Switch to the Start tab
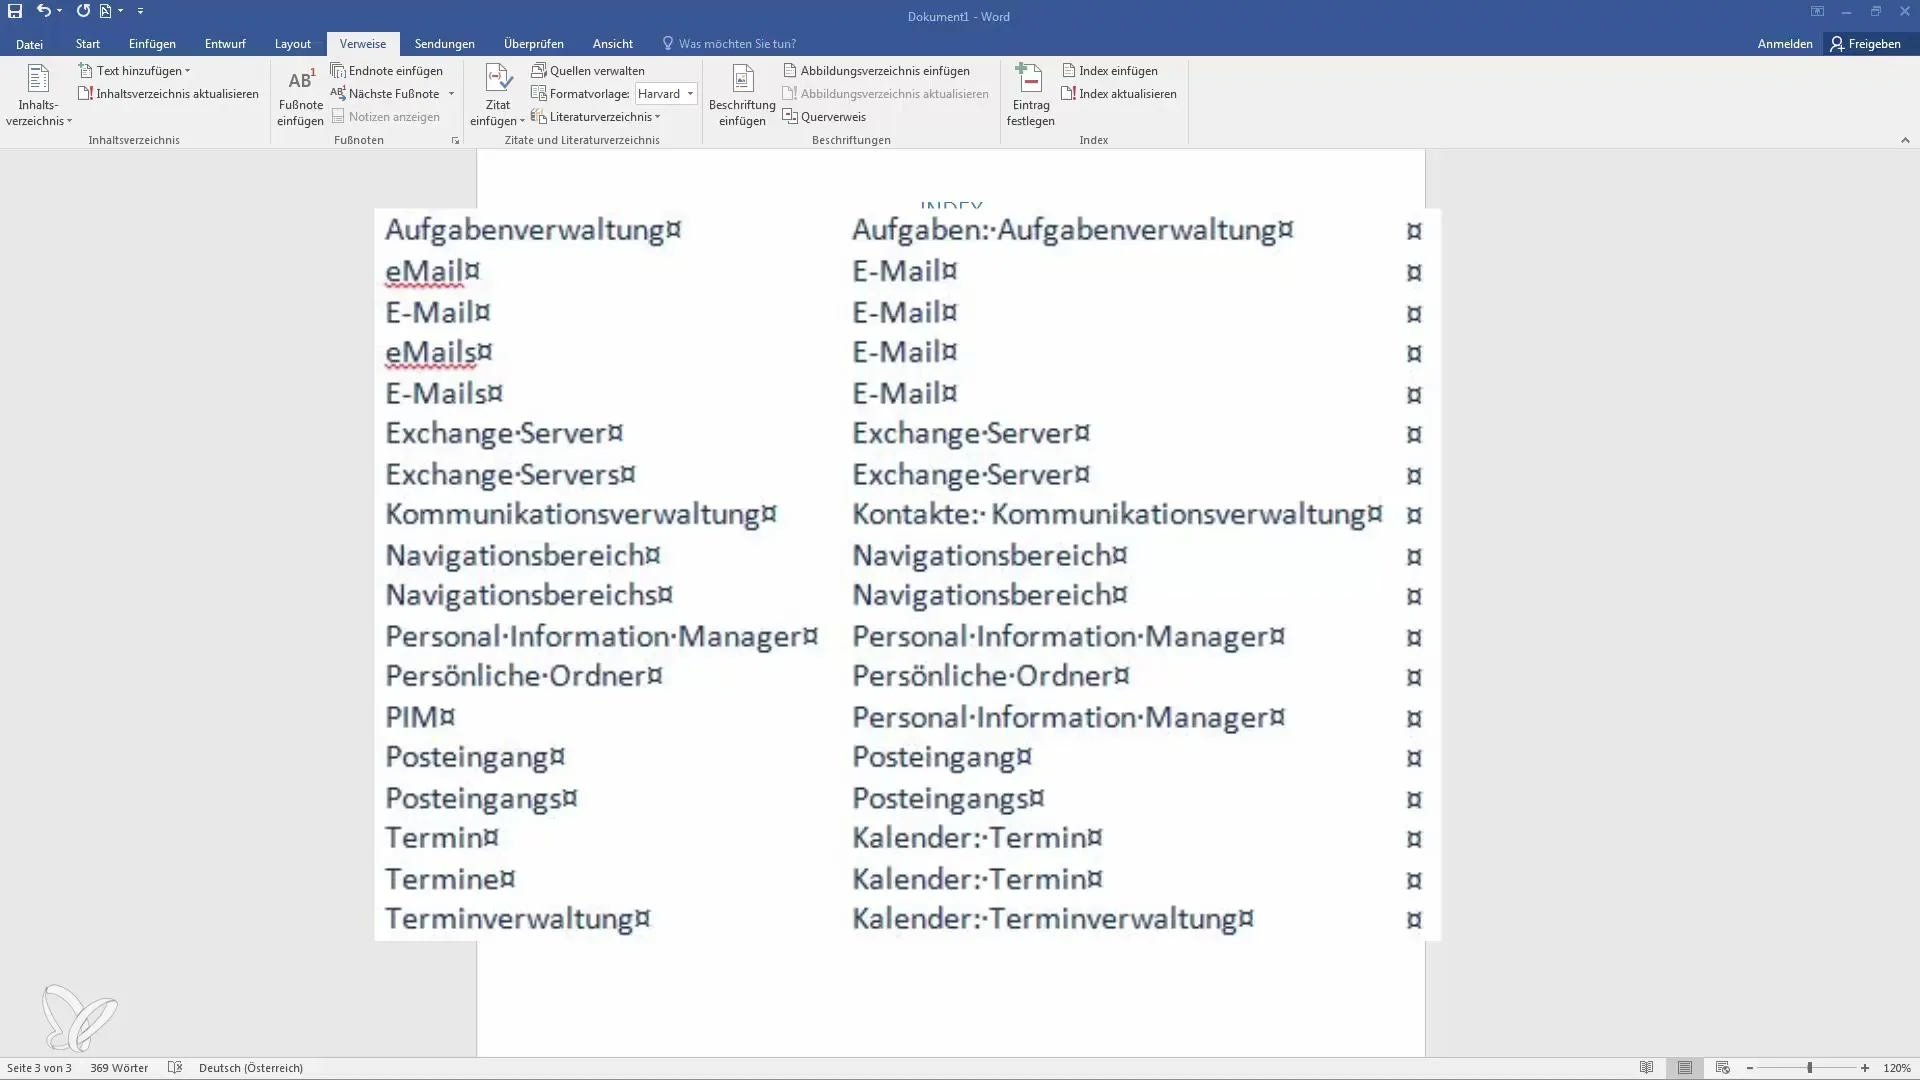The image size is (1920, 1080). 88,44
